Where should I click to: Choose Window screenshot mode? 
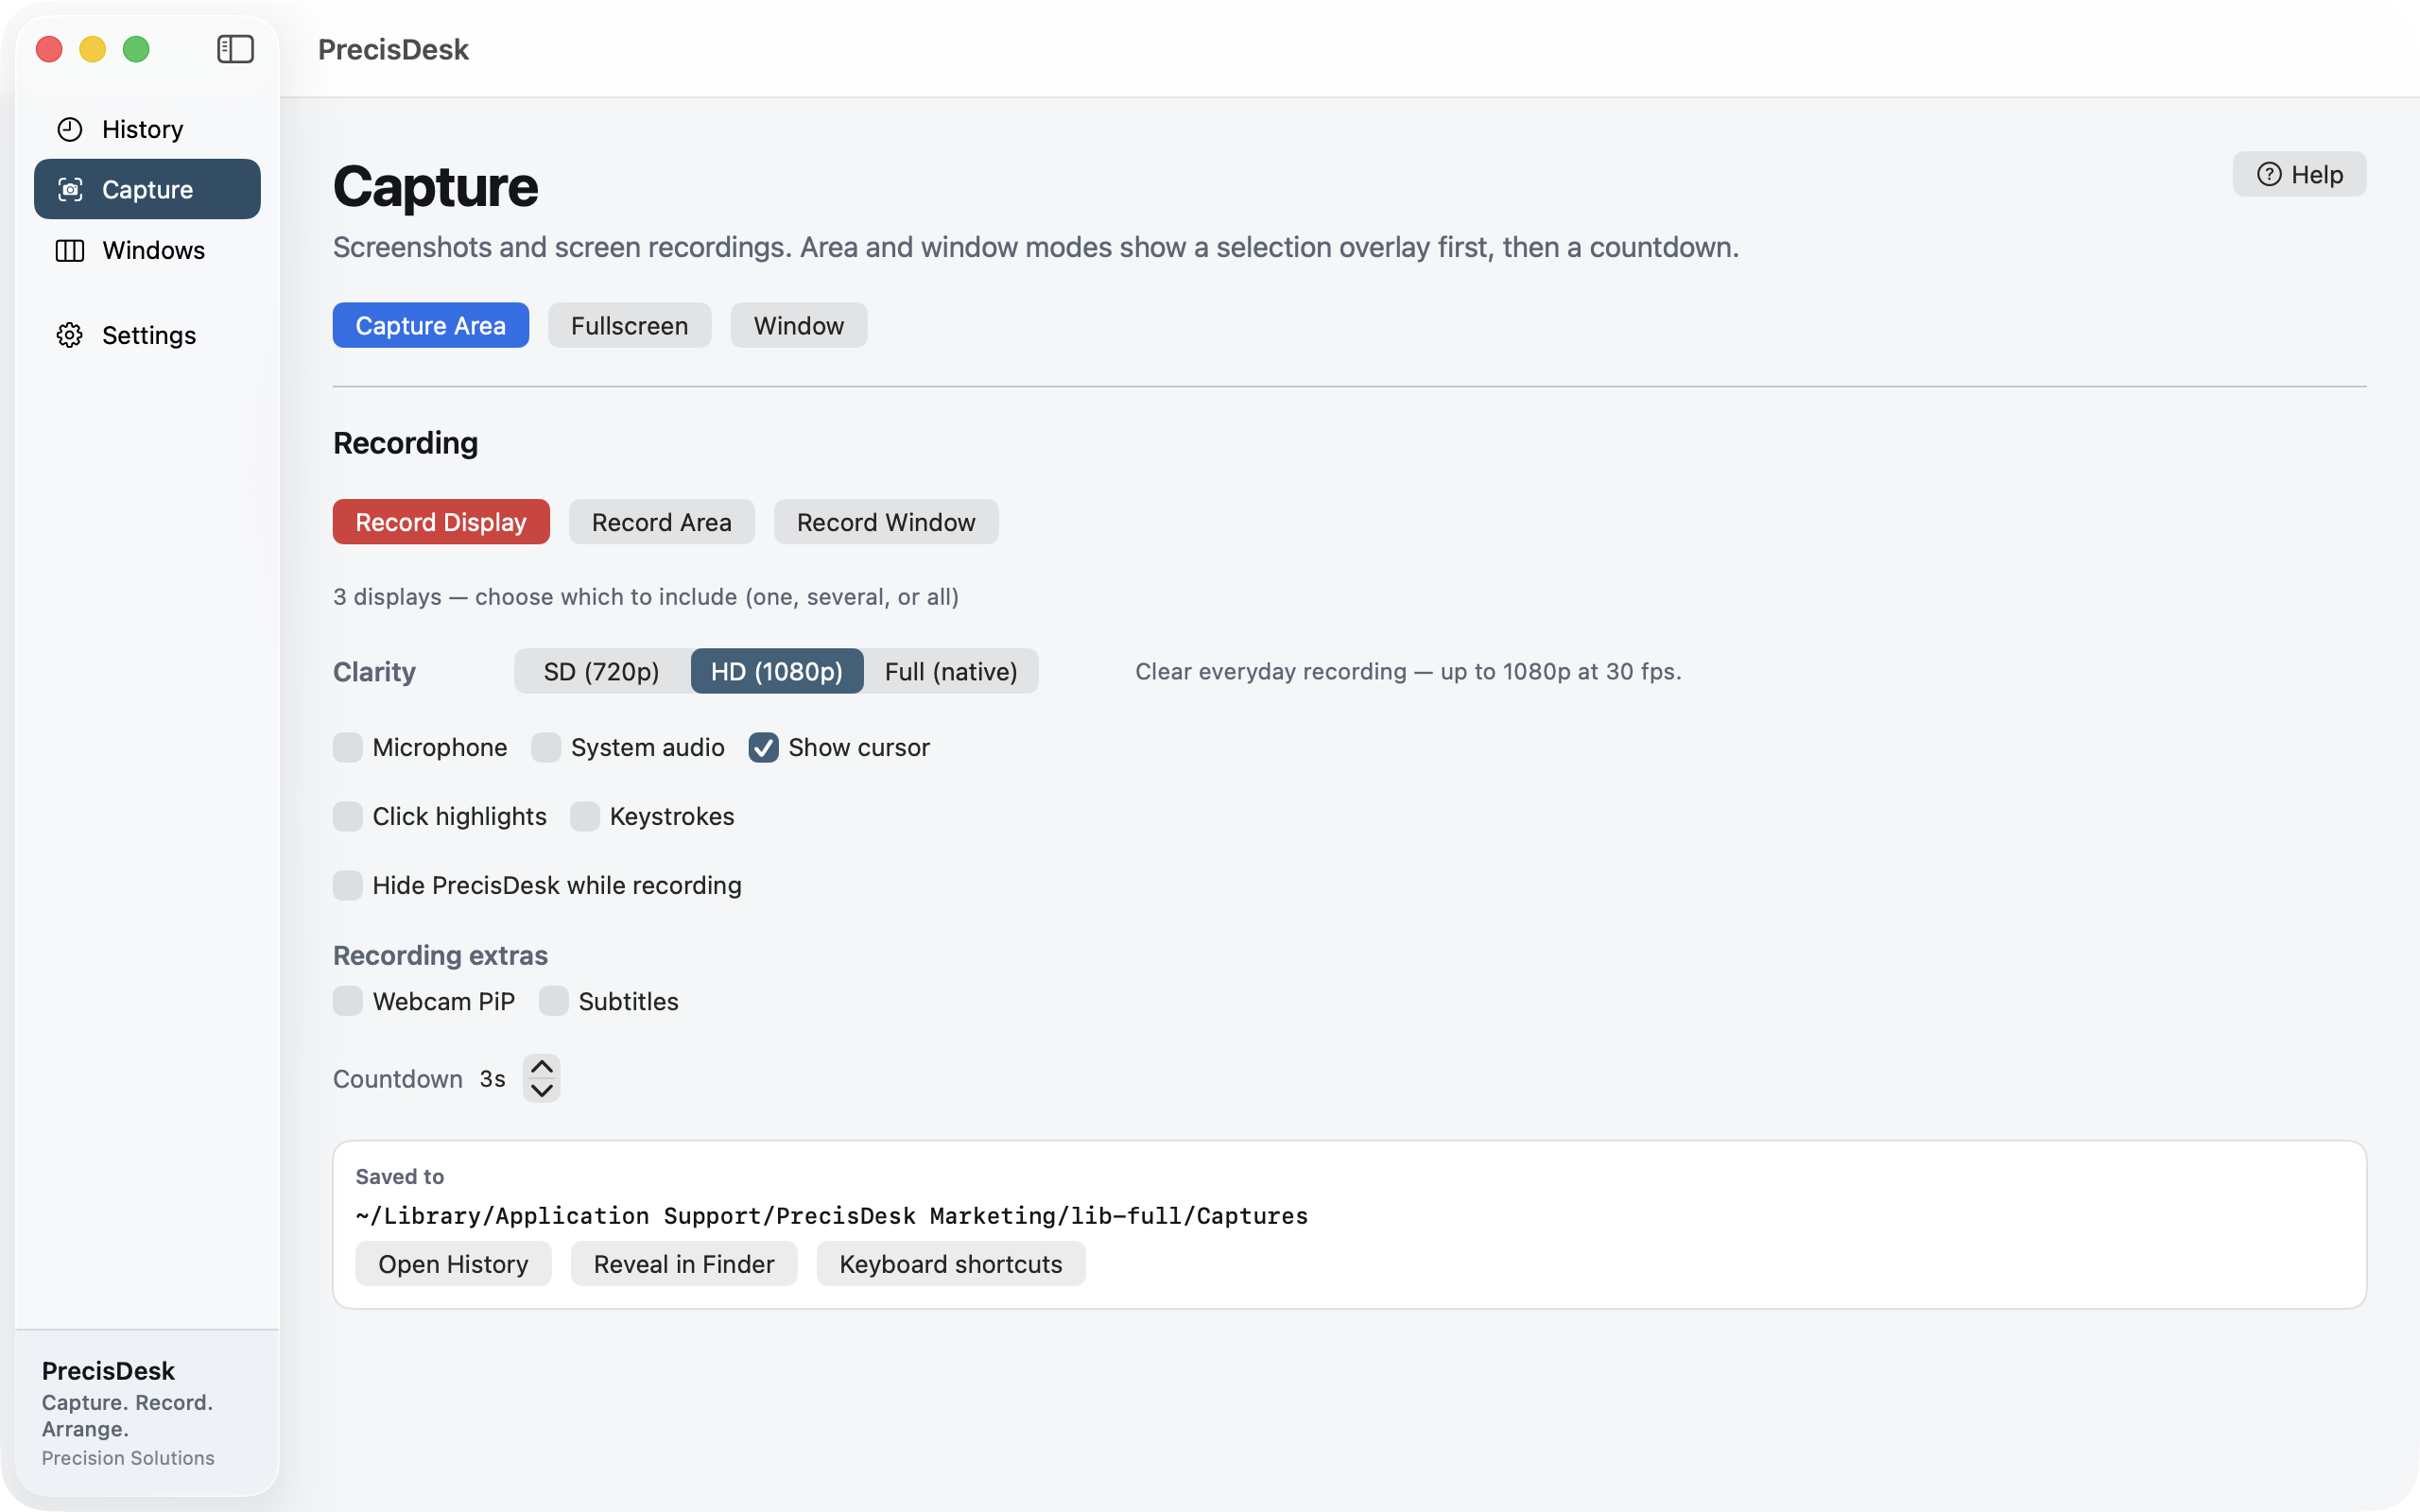click(798, 325)
